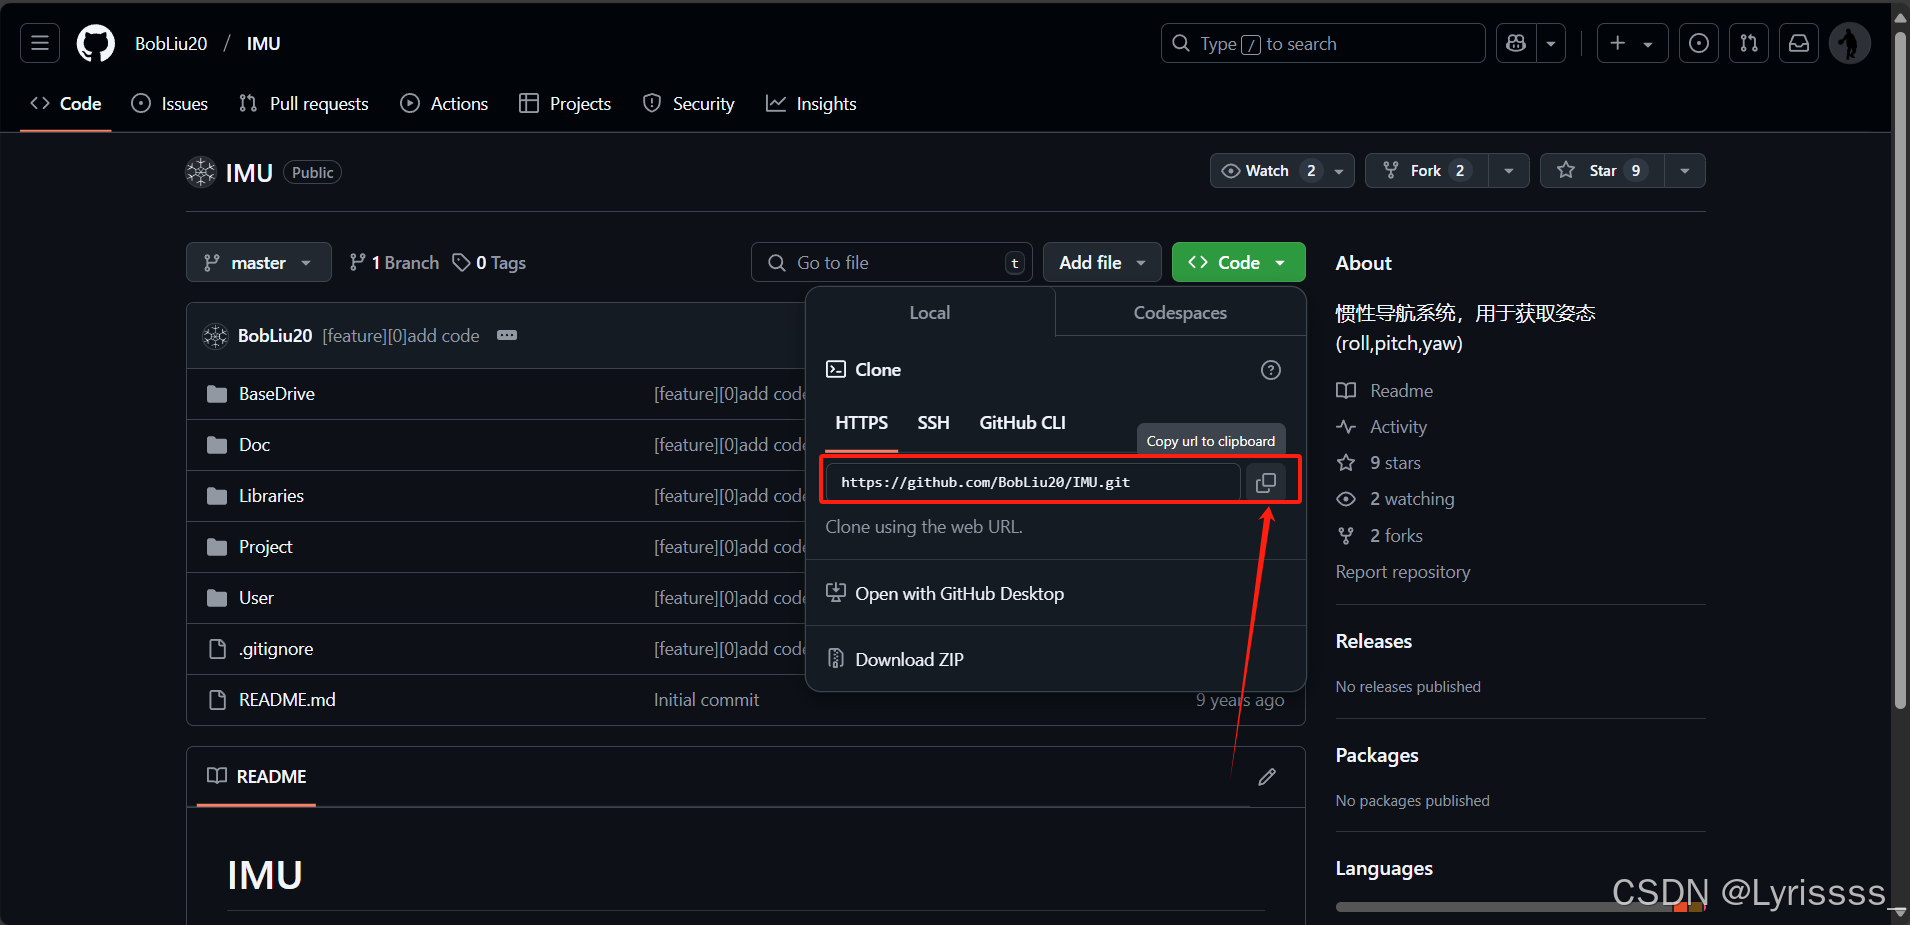Expand the Copilot dropdown arrow
The image size is (1910, 925).
[1551, 43]
